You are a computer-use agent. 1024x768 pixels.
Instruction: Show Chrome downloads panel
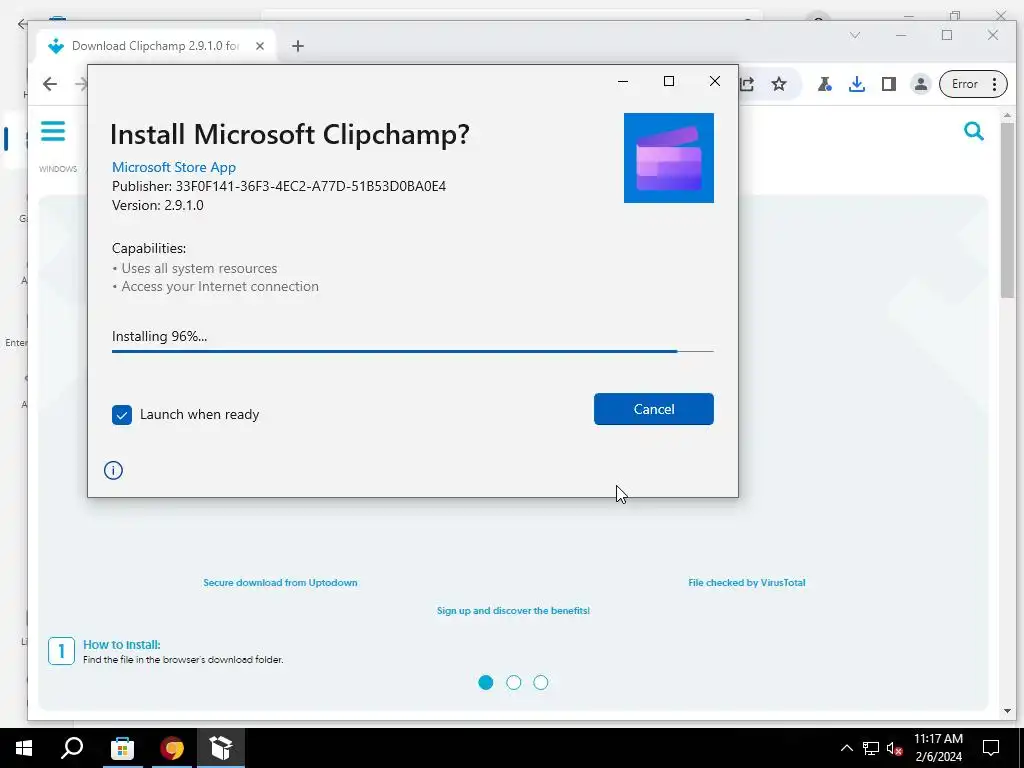click(857, 84)
